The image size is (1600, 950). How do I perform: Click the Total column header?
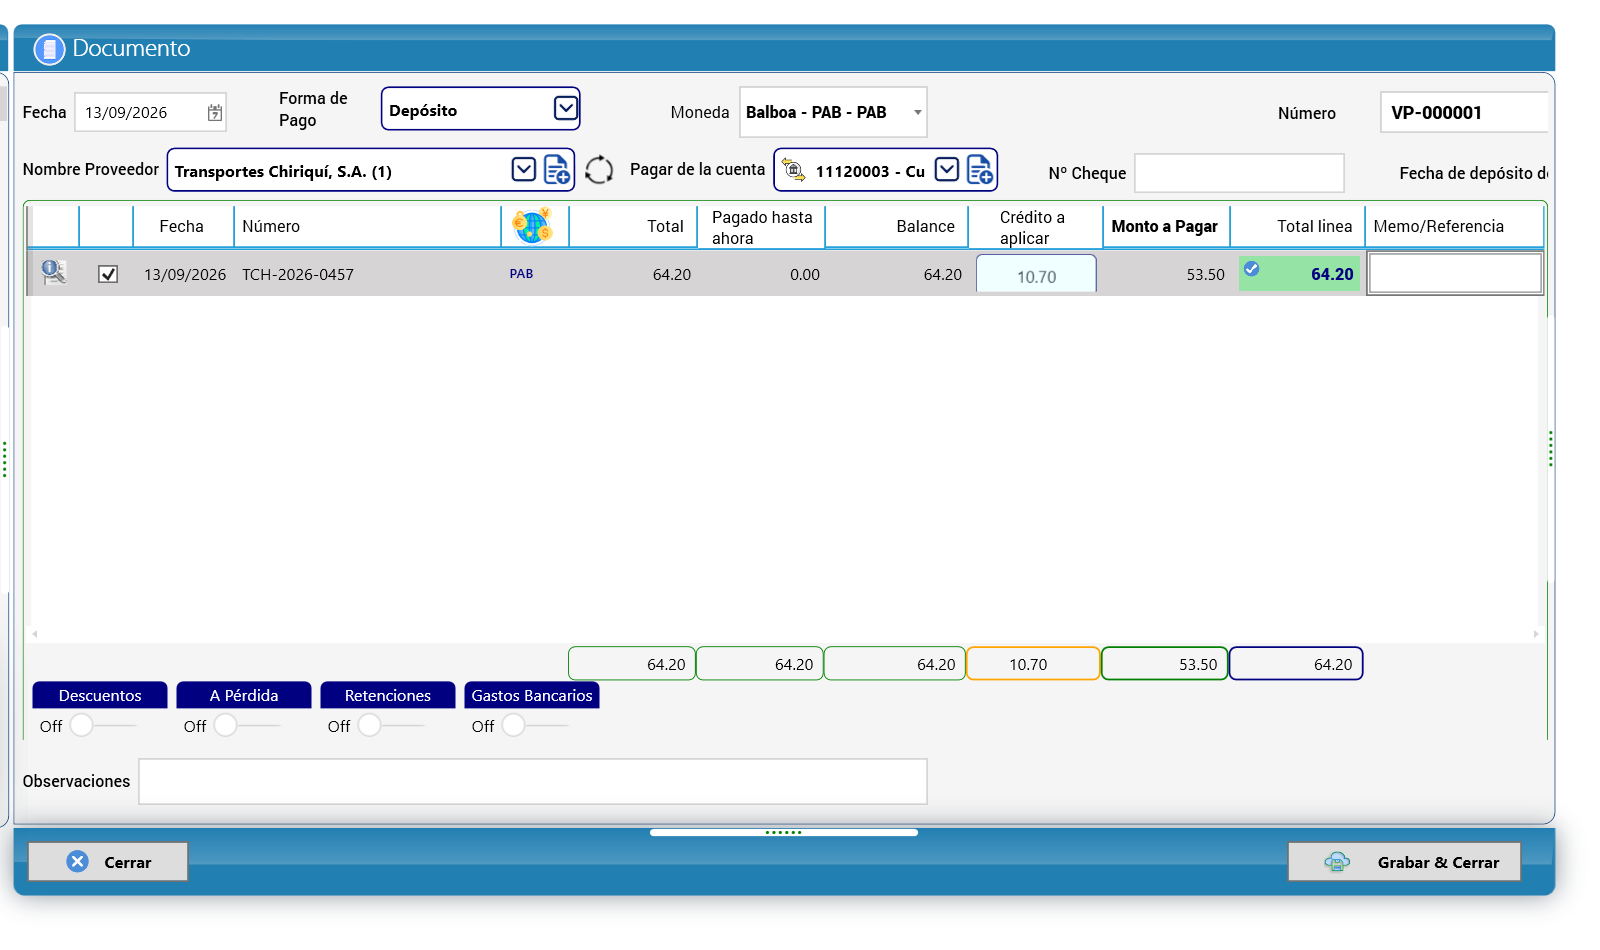[x=632, y=226]
